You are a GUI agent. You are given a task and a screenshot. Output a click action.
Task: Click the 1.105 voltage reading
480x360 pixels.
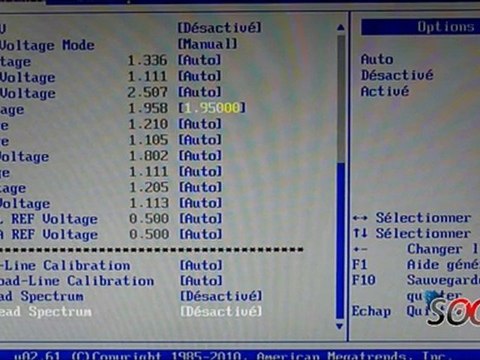148,140
